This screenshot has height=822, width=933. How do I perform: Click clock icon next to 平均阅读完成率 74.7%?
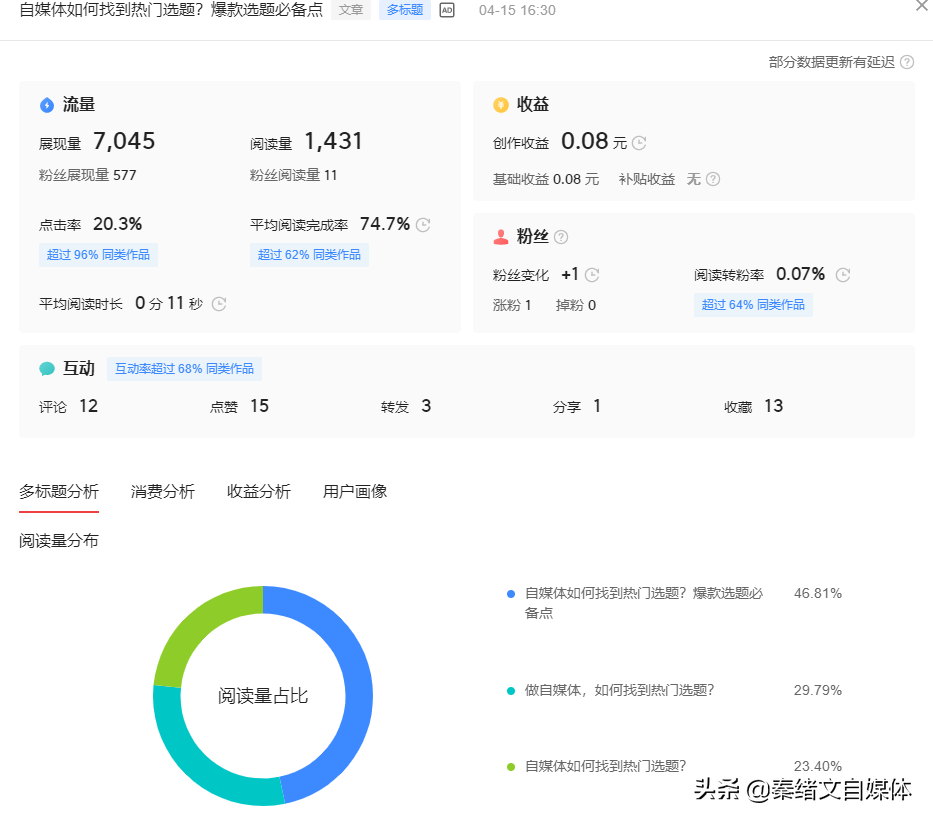pos(423,225)
